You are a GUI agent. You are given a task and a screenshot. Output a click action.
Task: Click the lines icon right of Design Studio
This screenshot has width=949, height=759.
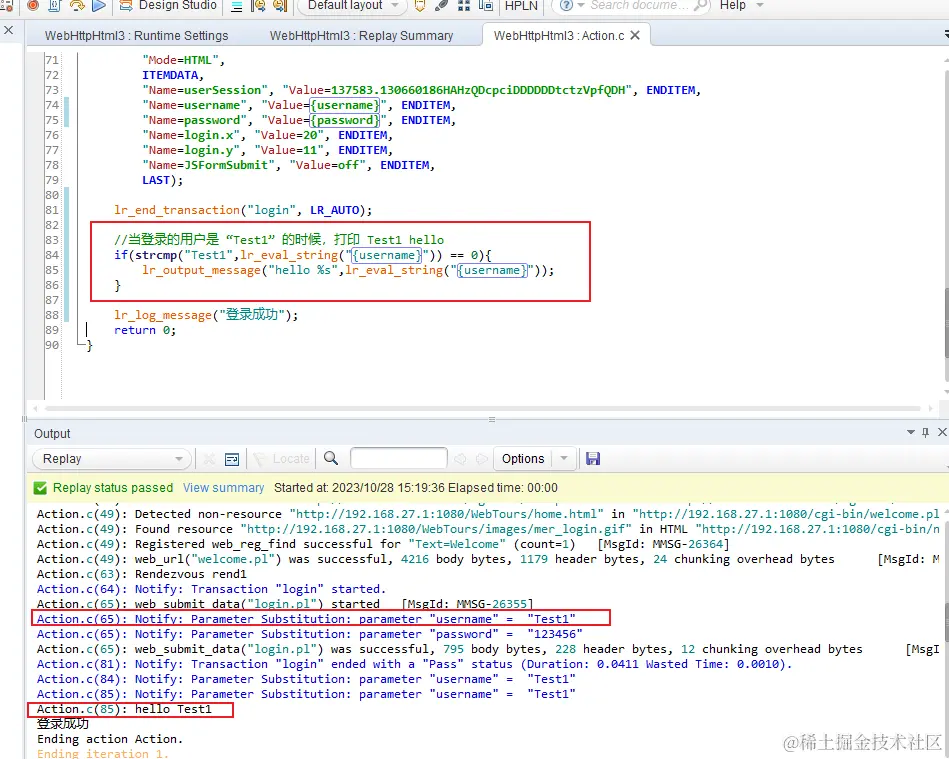[237, 6]
